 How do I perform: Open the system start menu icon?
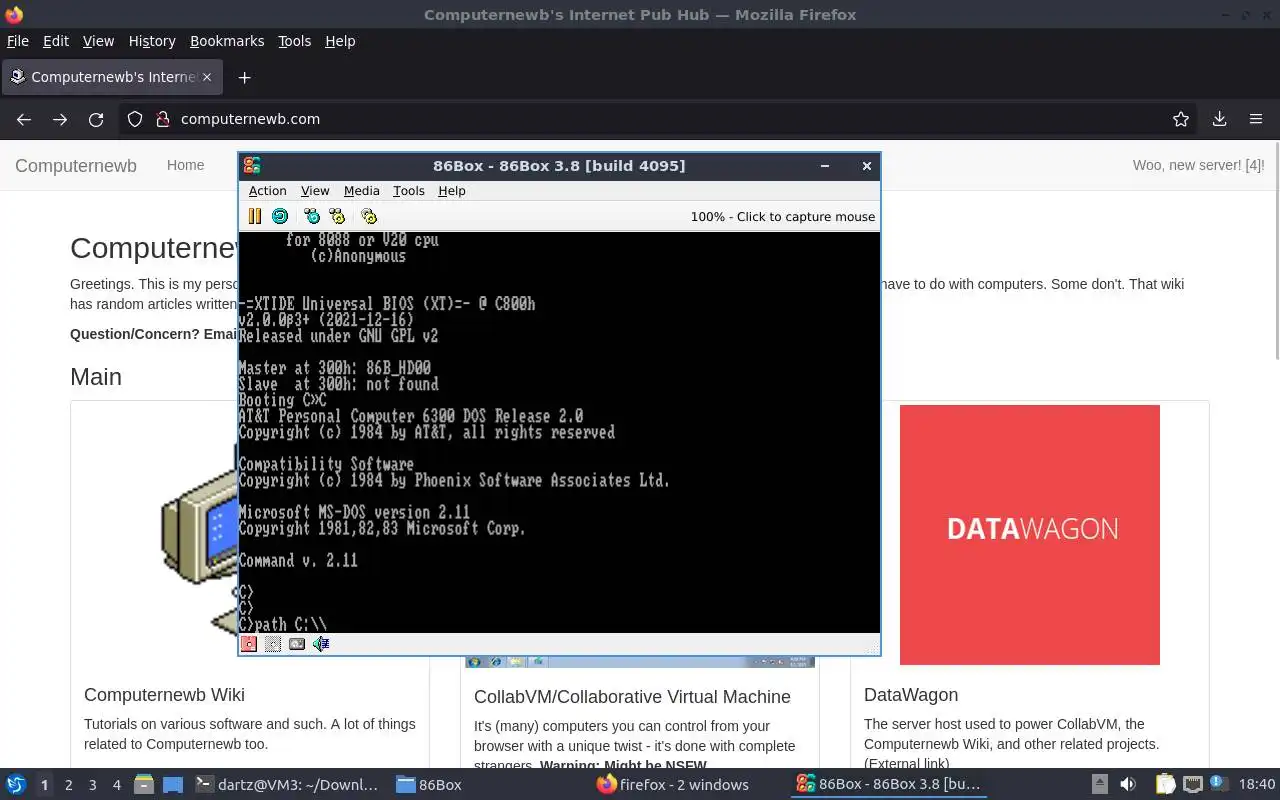pos(16,785)
